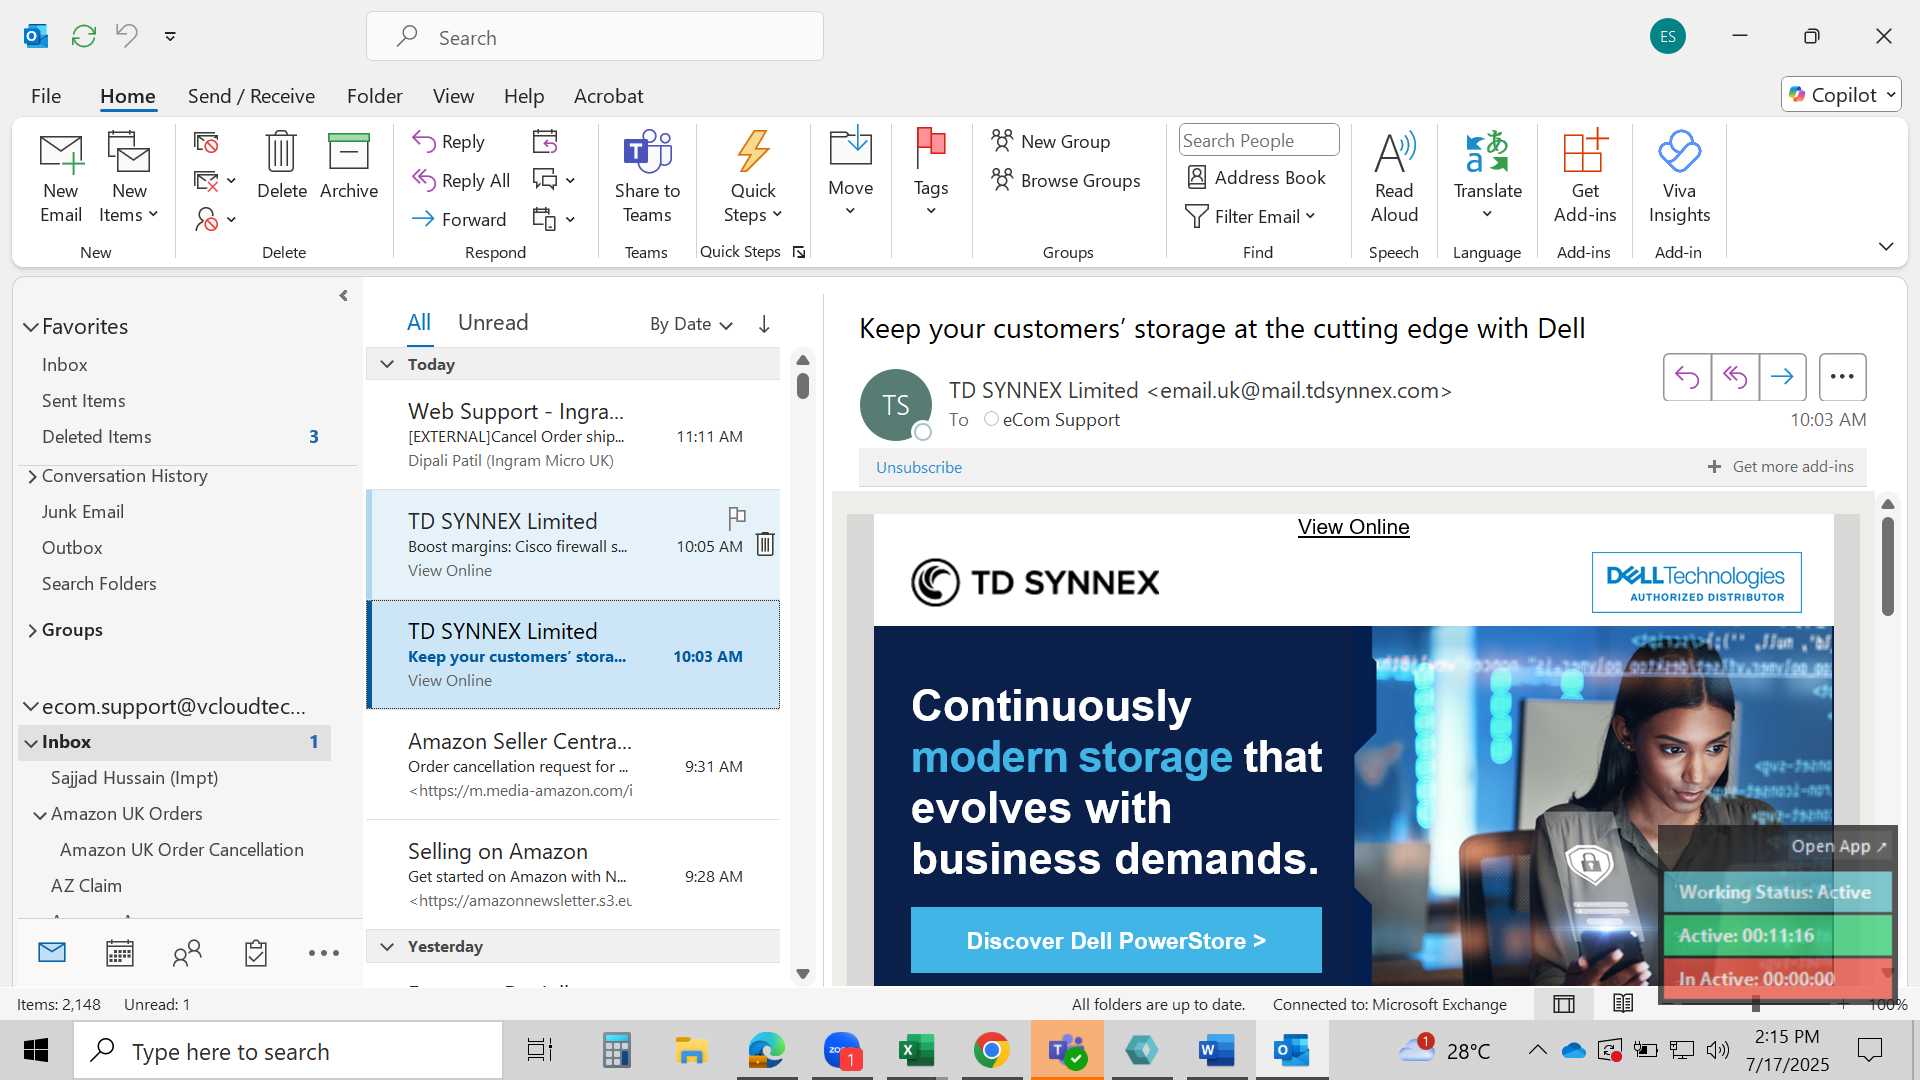Open the Acrobat tab

pyautogui.click(x=608, y=96)
